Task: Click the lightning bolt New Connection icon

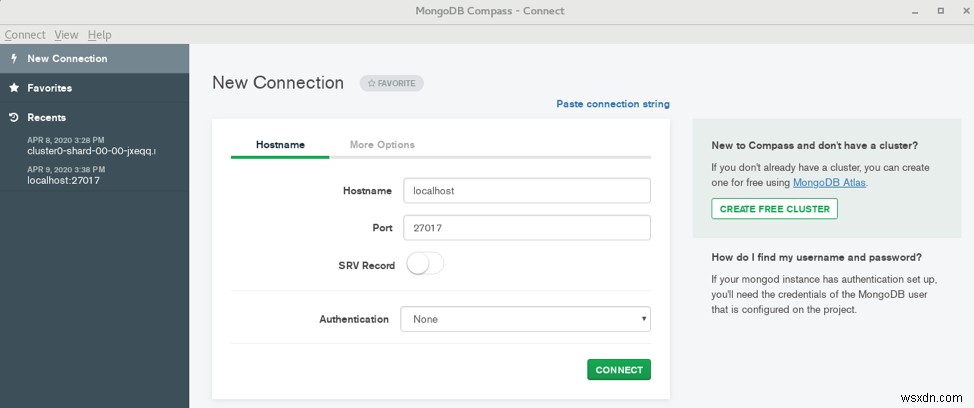Action: click(x=14, y=58)
